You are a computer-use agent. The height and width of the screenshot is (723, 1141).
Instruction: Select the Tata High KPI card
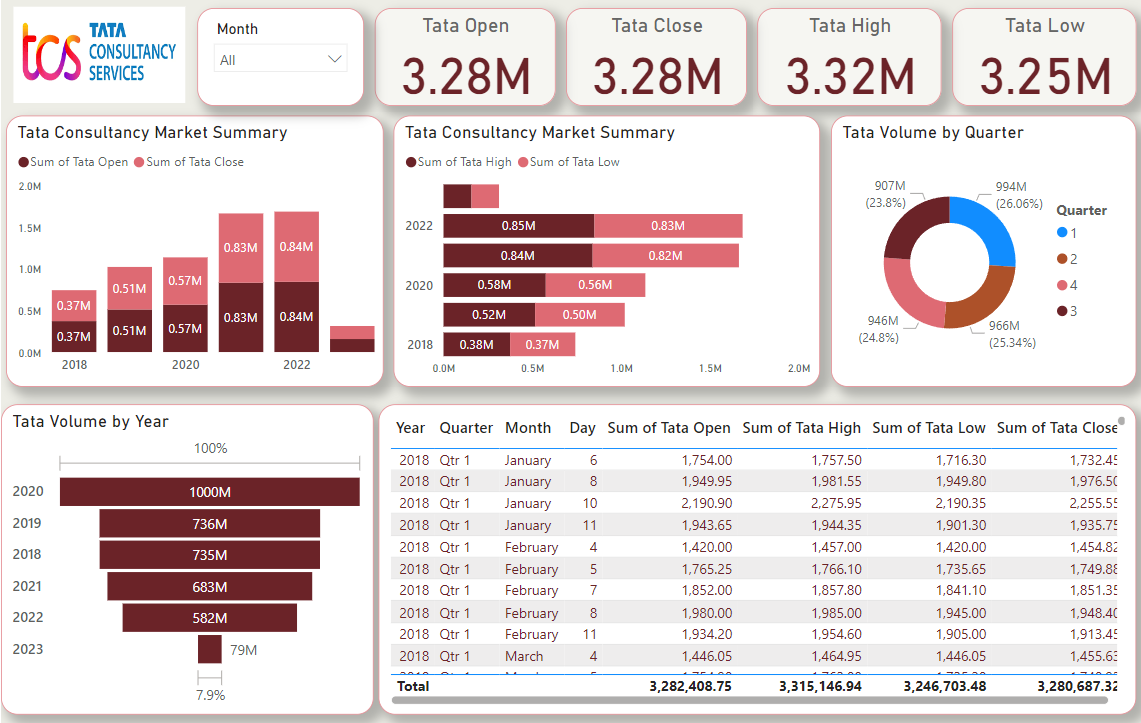pos(849,58)
